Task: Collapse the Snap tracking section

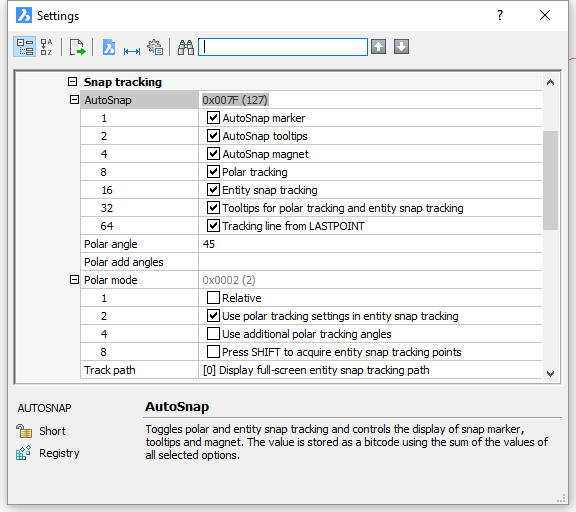Action: 72,82
